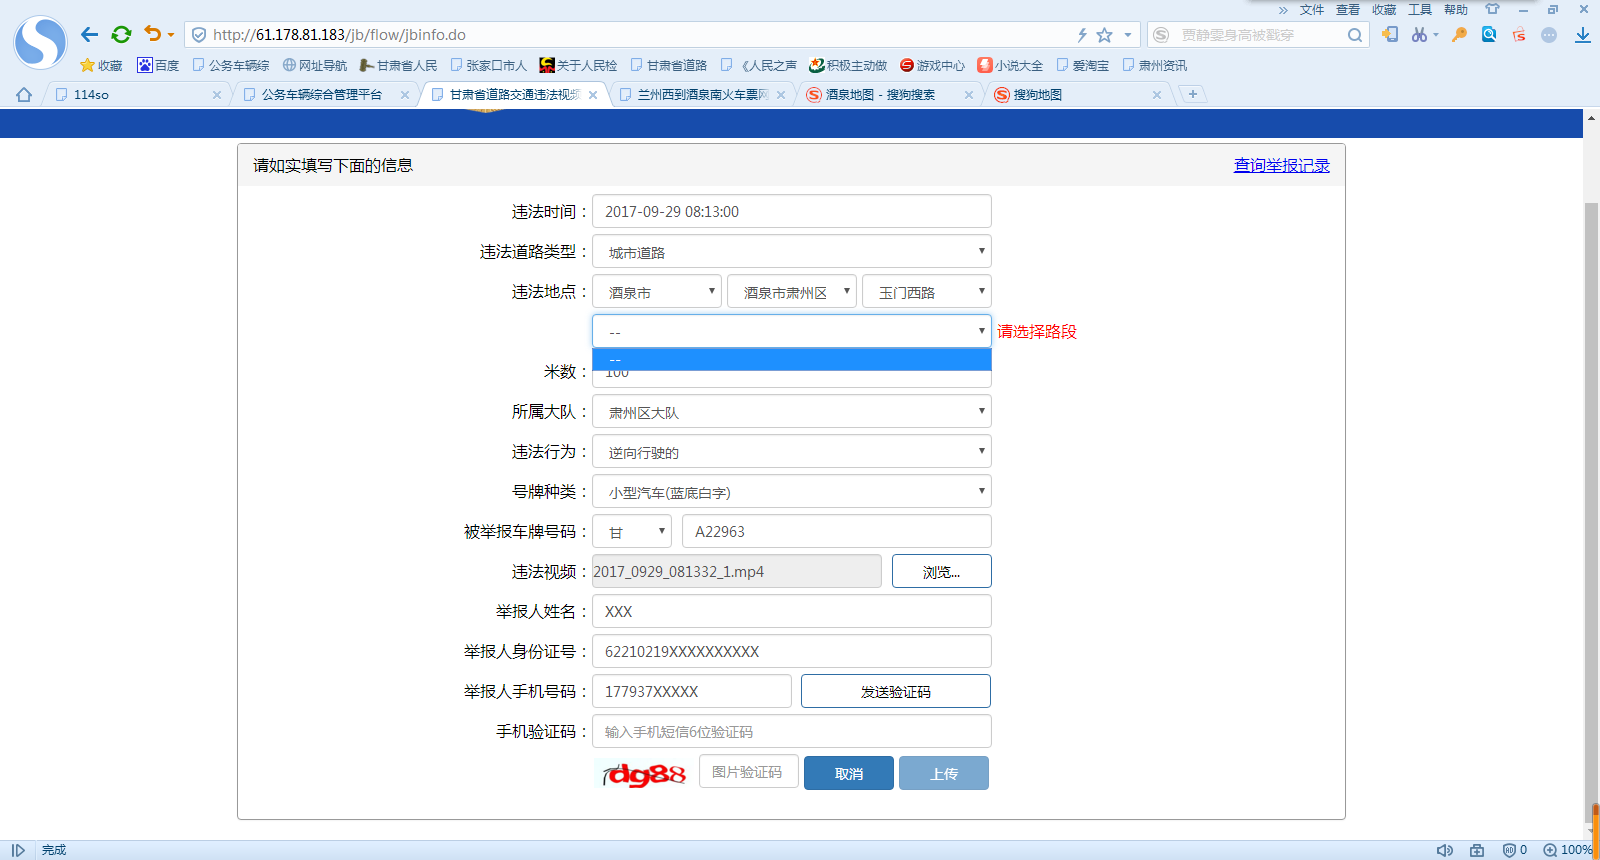1600x860 pixels.
Task: Click the 发送验证码 button
Action: pyautogui.click(x=896, y=691)
